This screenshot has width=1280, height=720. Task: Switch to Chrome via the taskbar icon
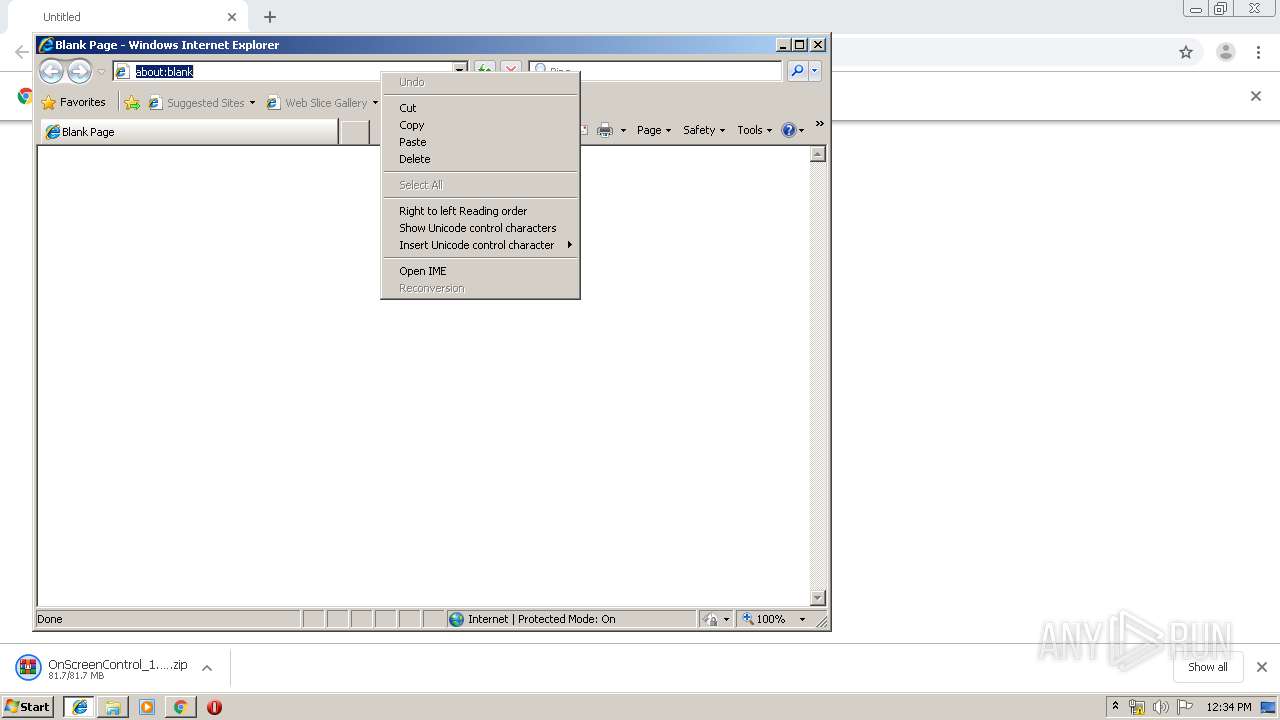pyautogui.click(x=180, y=707)
